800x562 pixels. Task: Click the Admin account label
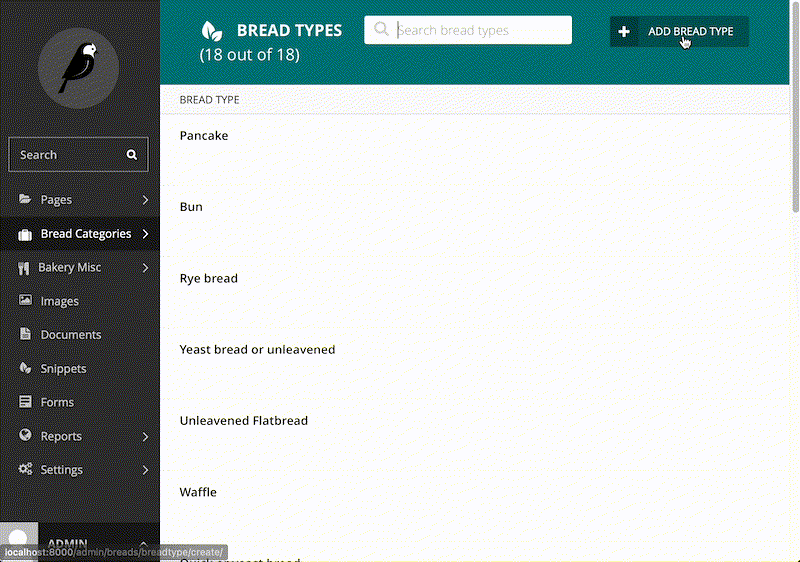[x=67, y=544]
